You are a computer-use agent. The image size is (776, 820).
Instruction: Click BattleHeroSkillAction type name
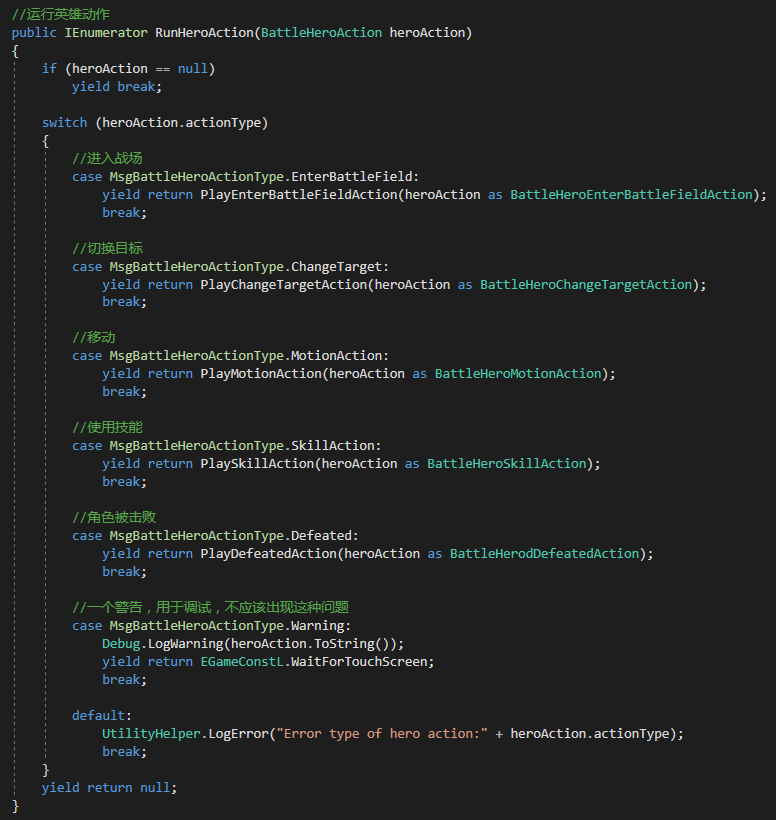click(507, 463)
